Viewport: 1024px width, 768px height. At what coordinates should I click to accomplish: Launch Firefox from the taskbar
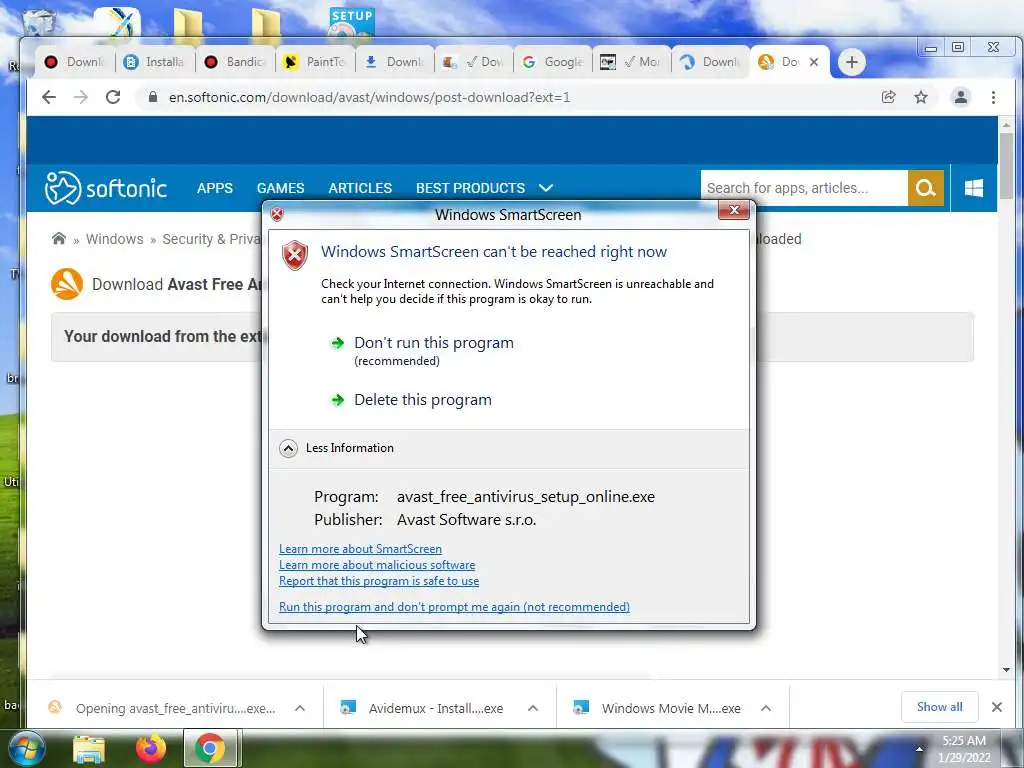coord(150,748)
